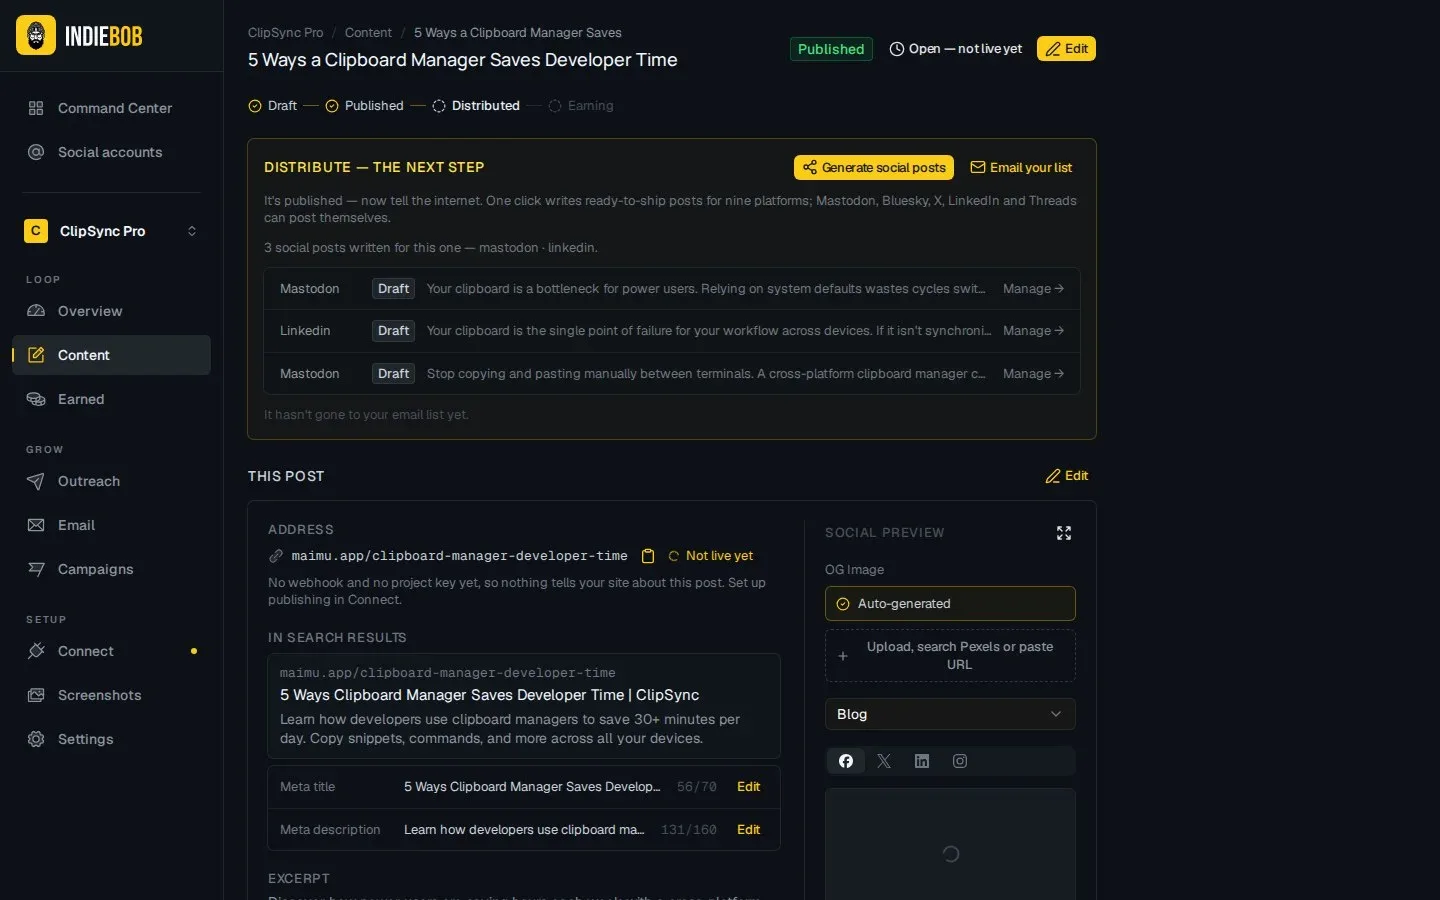Viewport: 1440px width, 900px height.
Task: Select the Earning stage step
Action: click(x=581, y=106)
